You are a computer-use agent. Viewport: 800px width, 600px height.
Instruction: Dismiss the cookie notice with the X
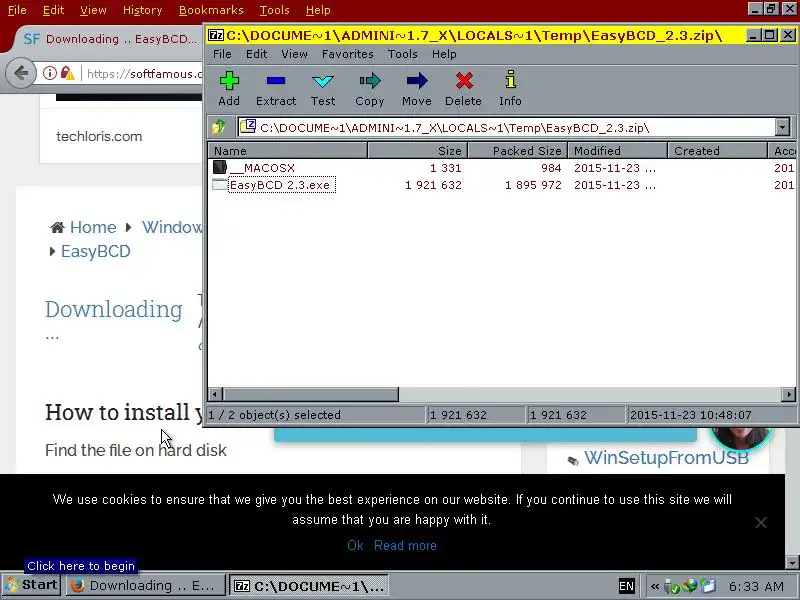761,522
